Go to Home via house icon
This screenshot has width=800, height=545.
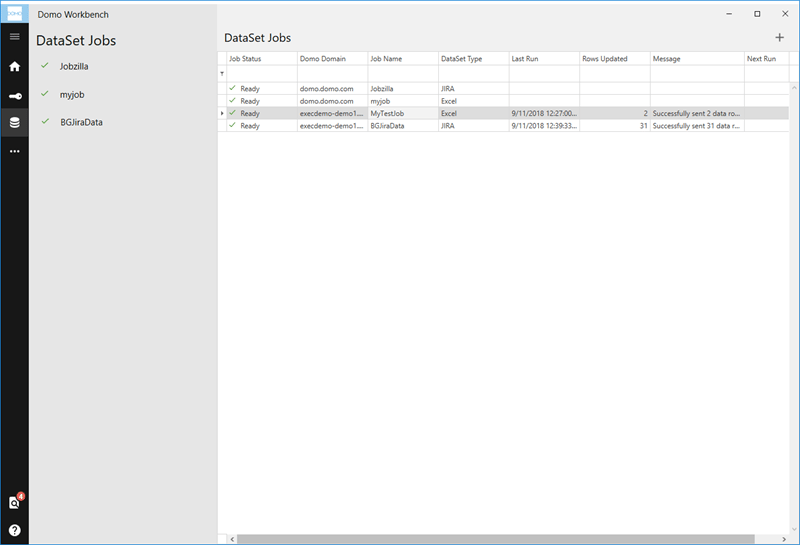click(x=15, y=66)
